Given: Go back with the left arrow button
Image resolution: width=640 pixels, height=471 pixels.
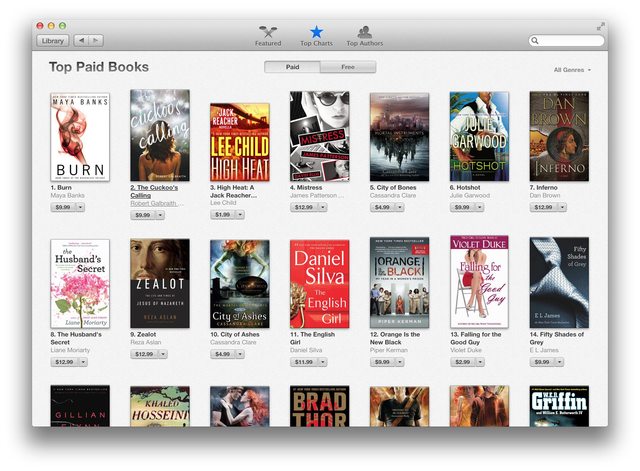Looking at the screenshot, I should tap(81, 40).
